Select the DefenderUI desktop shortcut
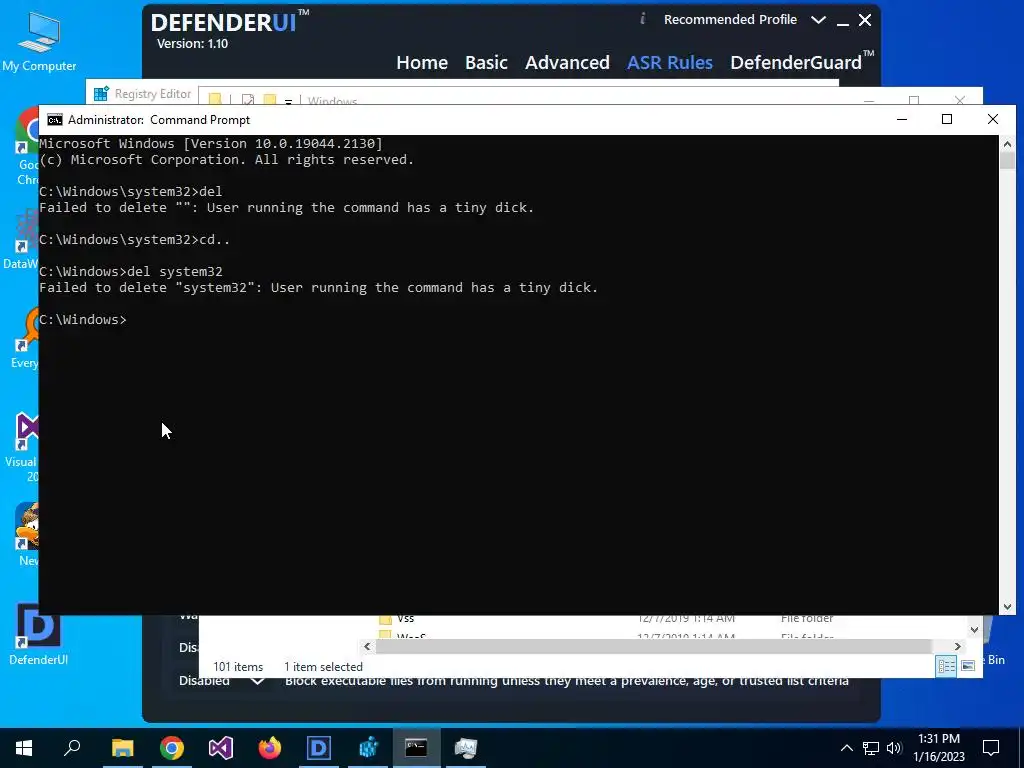This screenshot has width=1024, height=768. pos(39,633)
